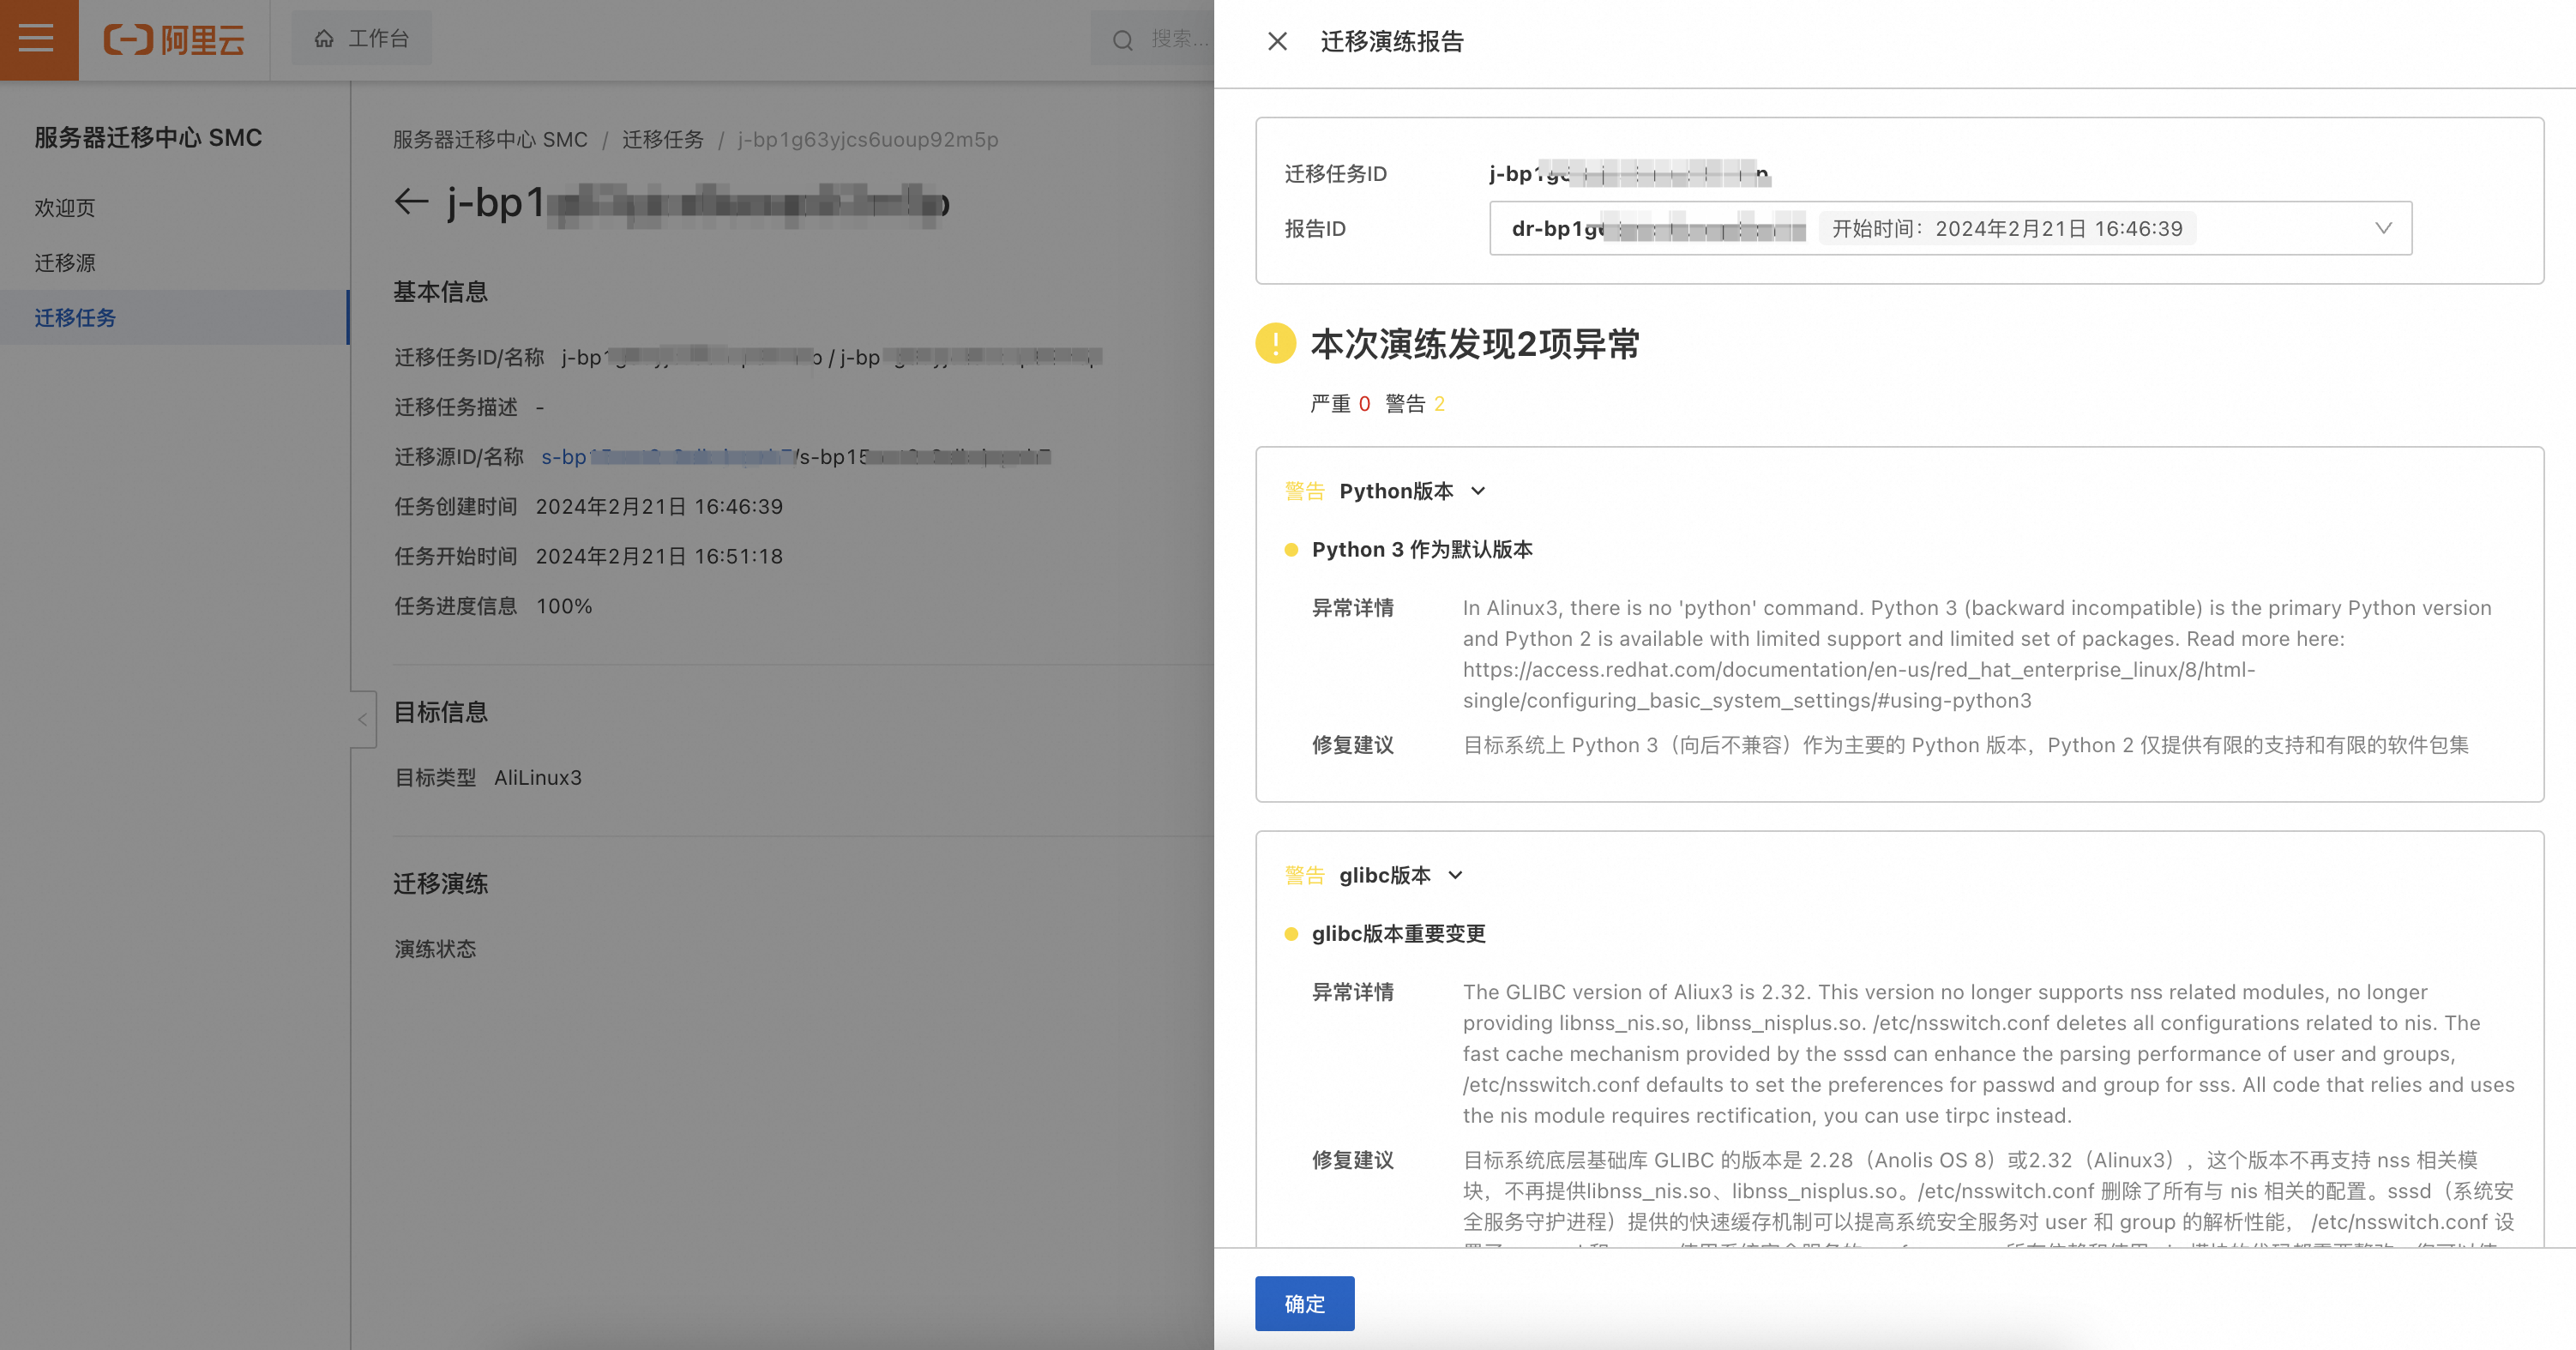Click the glibc版本重要变更 item
The width and height of the screenshot is (2576, 1350).
tap(1399, 934)
